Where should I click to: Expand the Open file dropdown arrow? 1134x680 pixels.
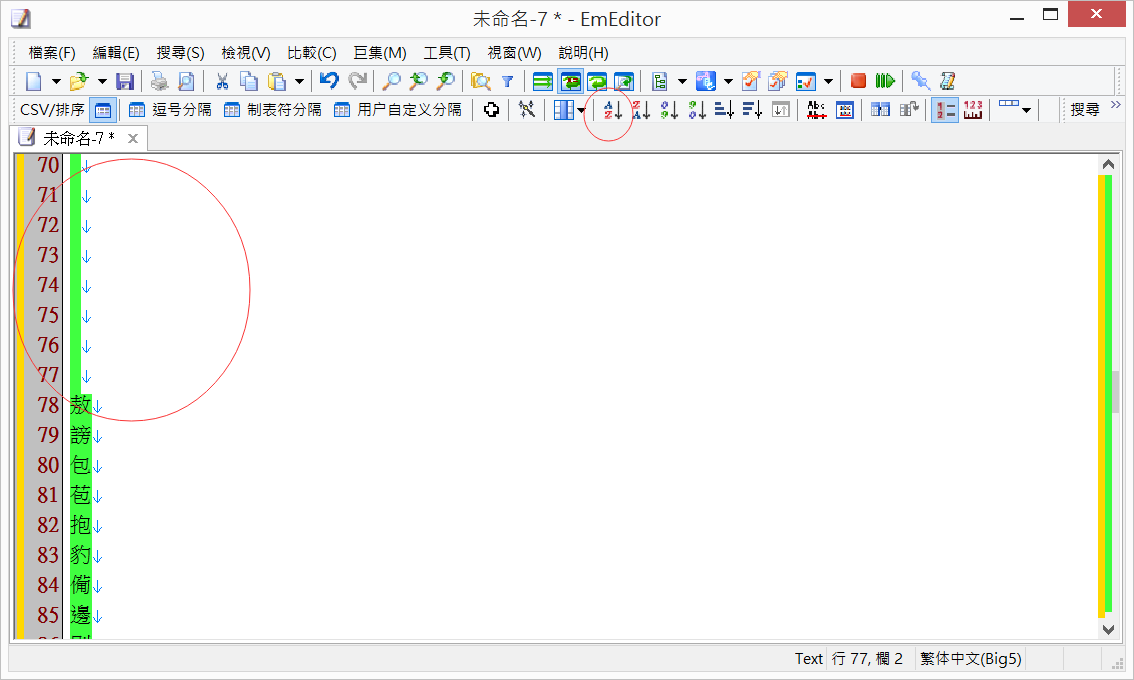pos(101,81)
